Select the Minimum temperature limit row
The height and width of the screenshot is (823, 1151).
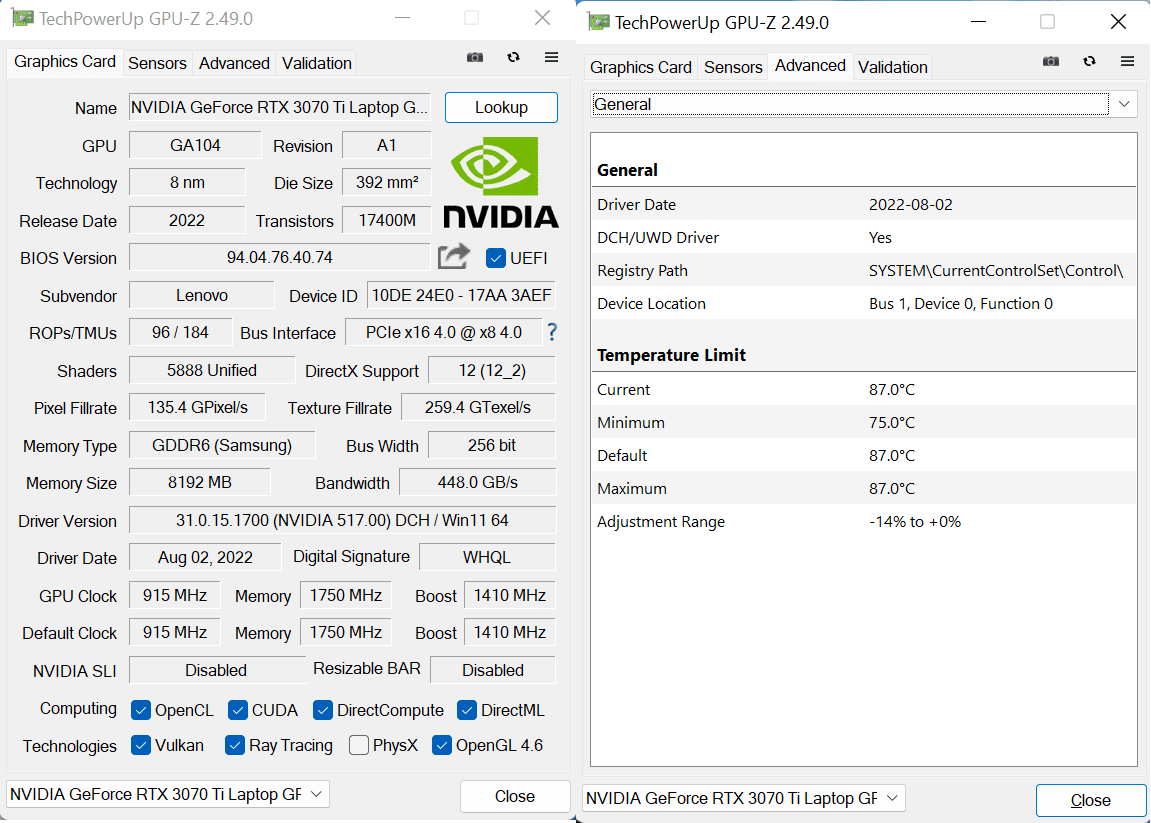tap(864, 423)
